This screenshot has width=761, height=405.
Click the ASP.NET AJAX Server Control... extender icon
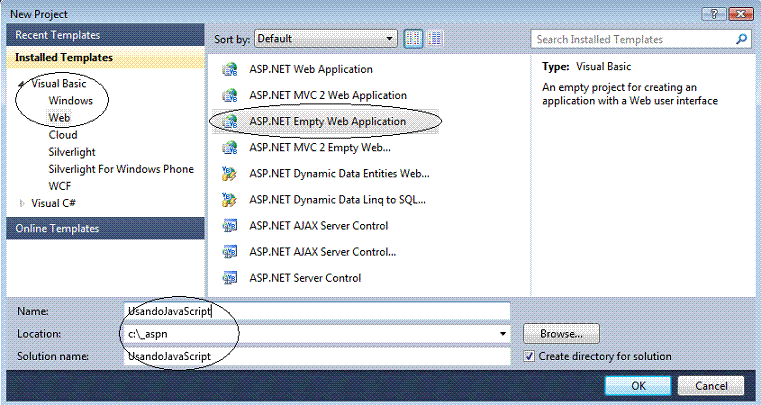point(229,252)
